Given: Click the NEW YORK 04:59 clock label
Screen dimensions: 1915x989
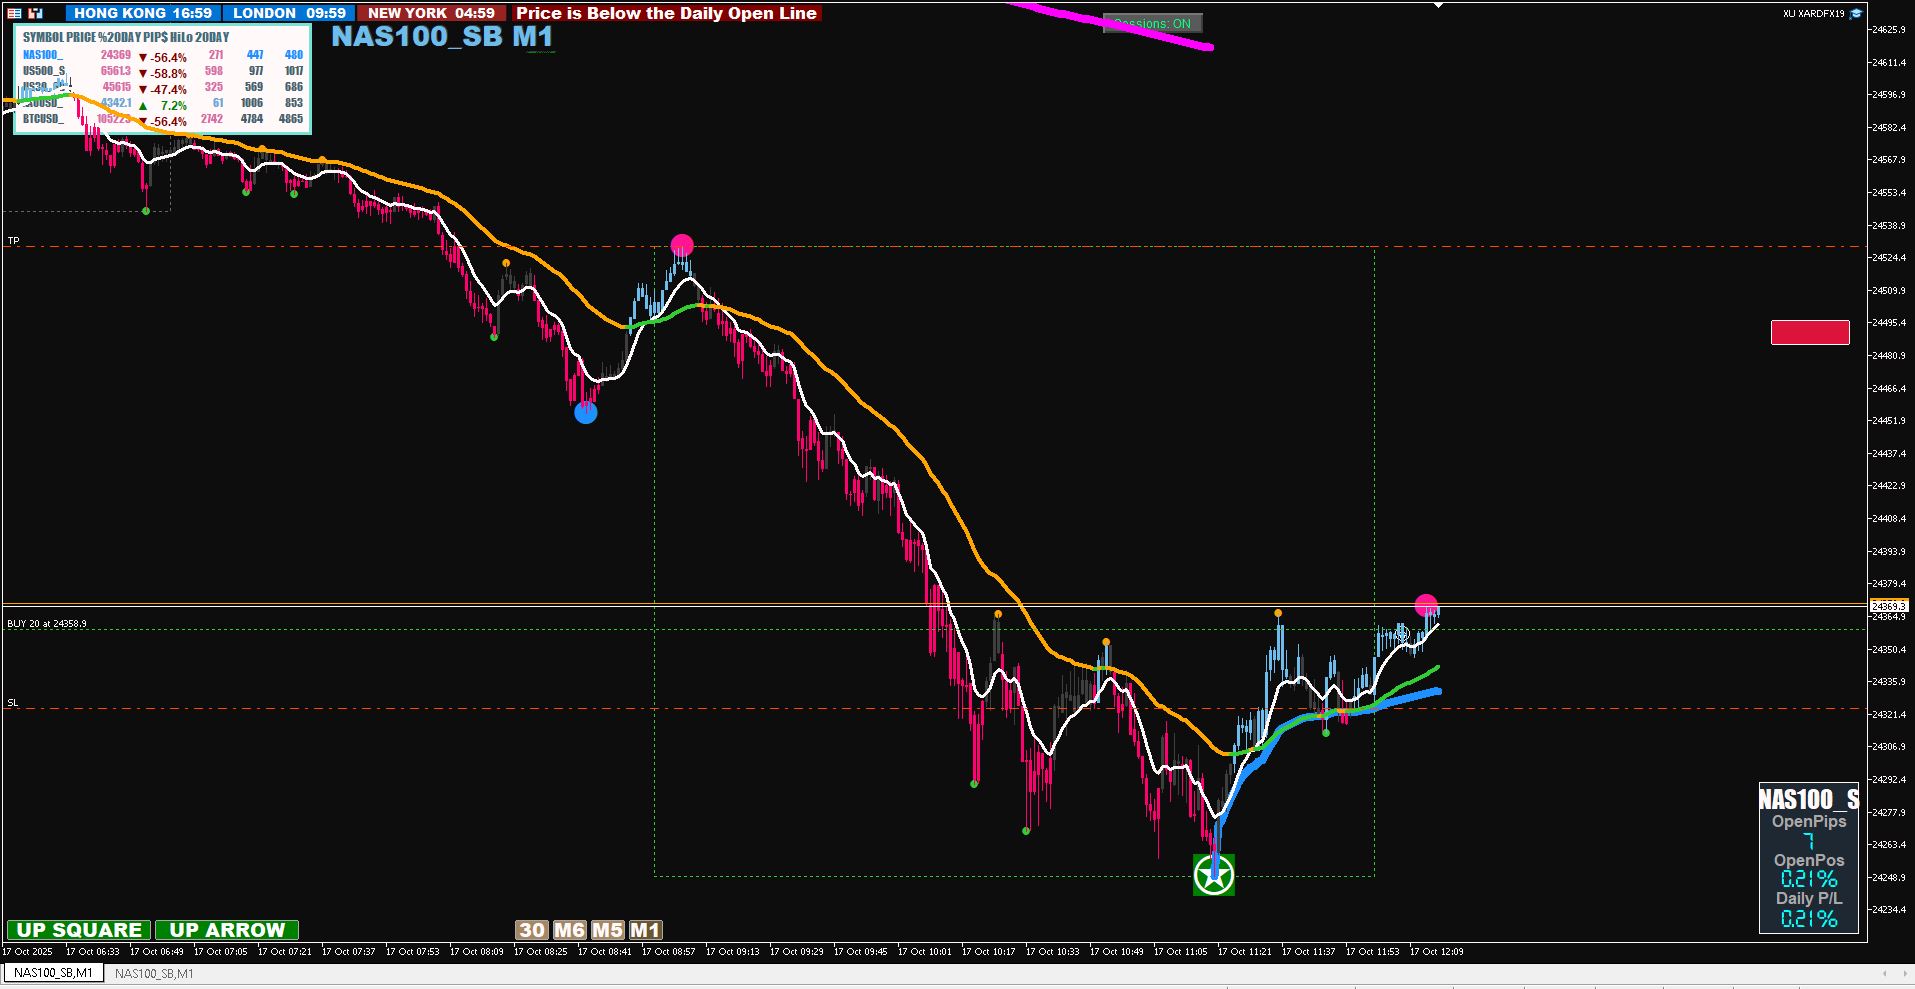Looking at the screenshot, I should pyautogui.click(x=431, y=13).
